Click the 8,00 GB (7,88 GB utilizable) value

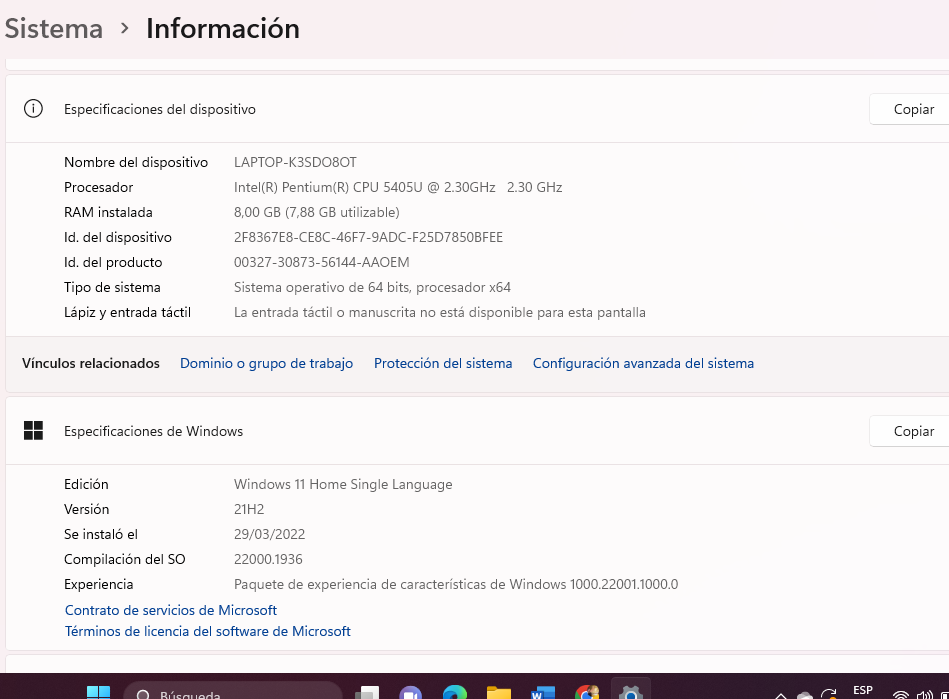click(x=317, y=212)
